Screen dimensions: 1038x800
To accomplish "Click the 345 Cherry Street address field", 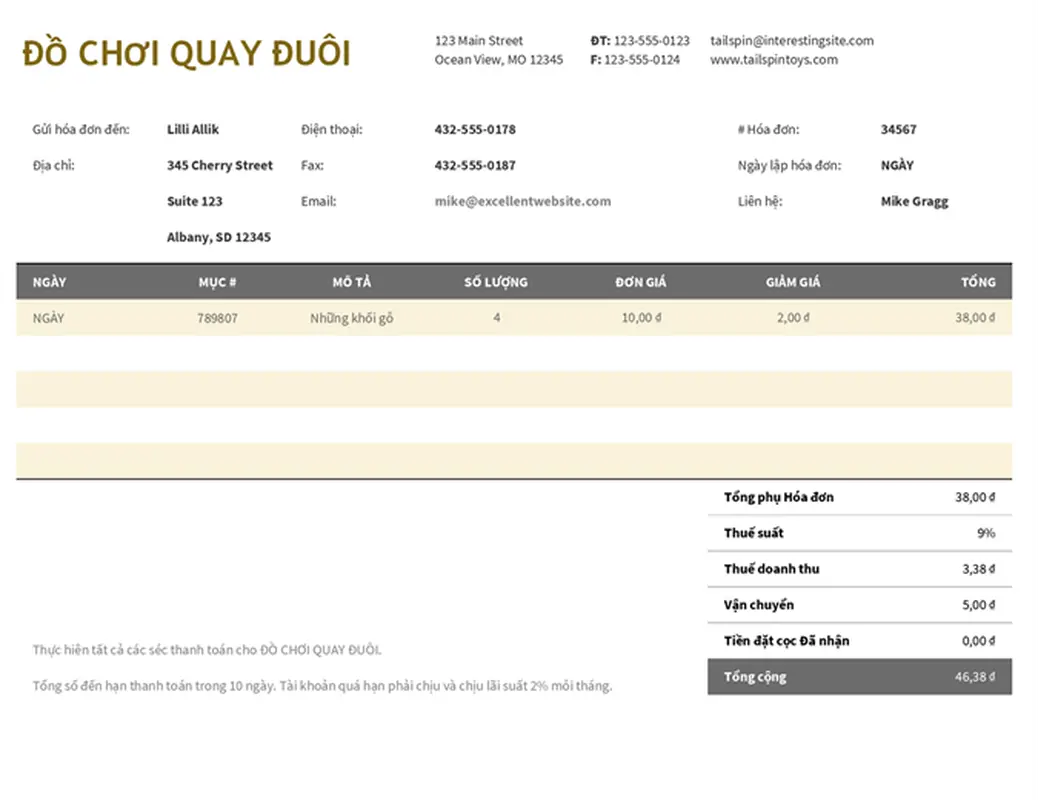I will 219,165.
